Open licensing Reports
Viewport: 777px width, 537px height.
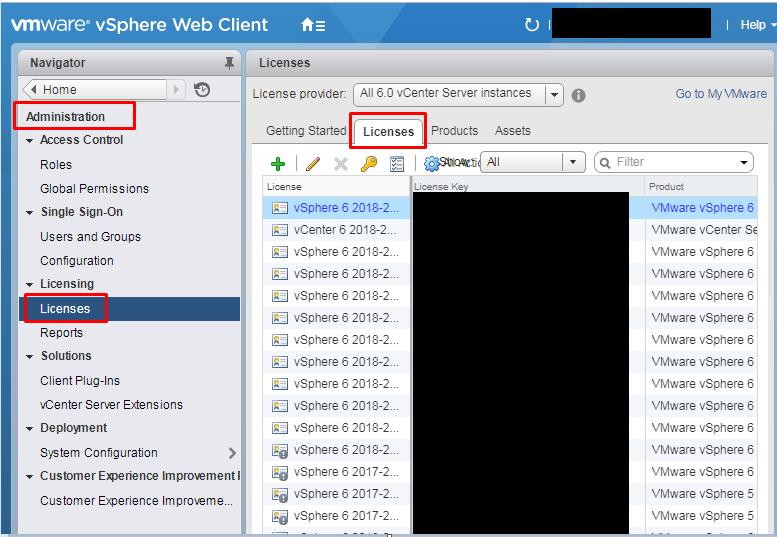coord(61,333)
